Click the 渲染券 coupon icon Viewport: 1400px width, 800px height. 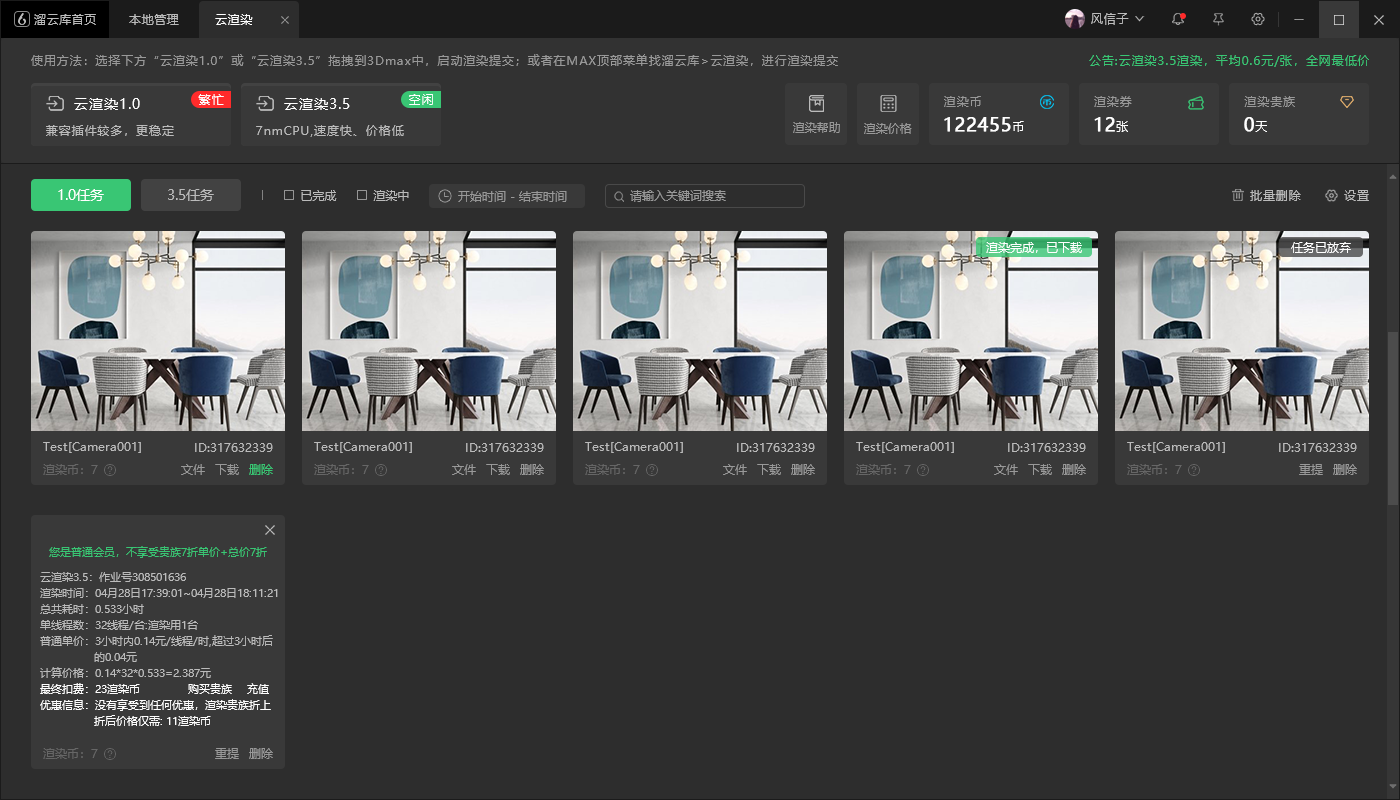1196,102
